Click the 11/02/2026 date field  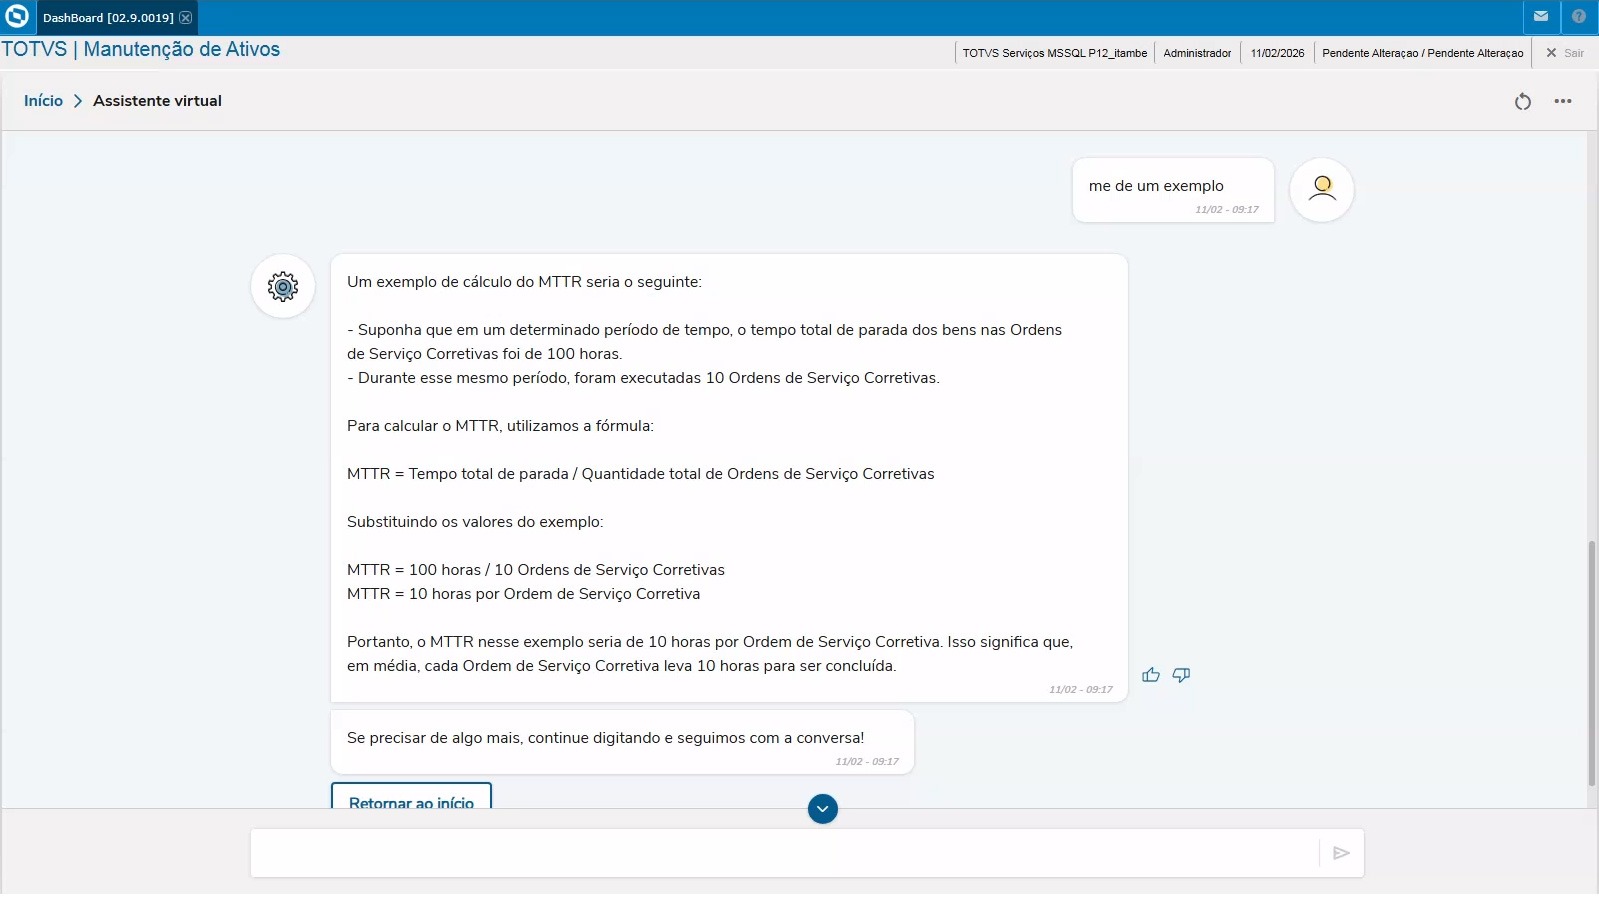pos(1277,53)
